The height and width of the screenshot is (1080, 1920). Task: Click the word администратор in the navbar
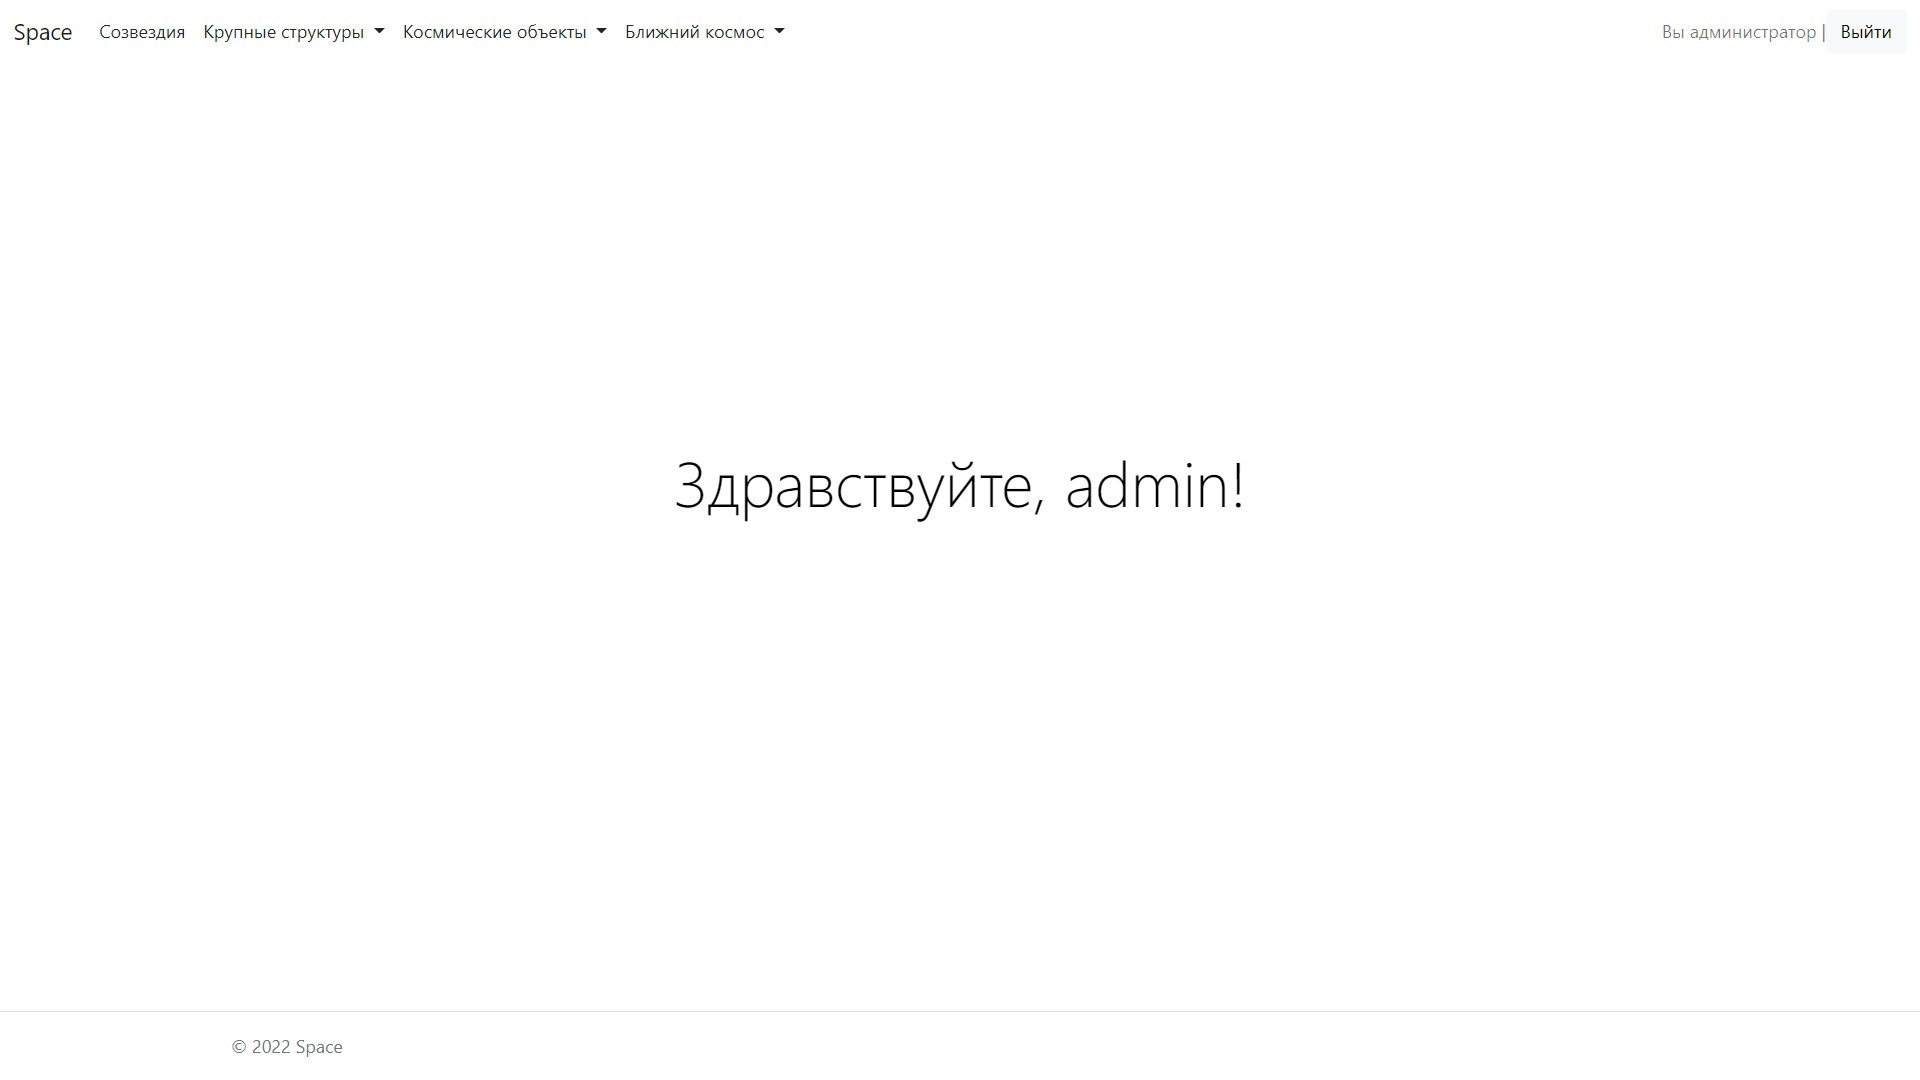click(x=1752, y=32)
